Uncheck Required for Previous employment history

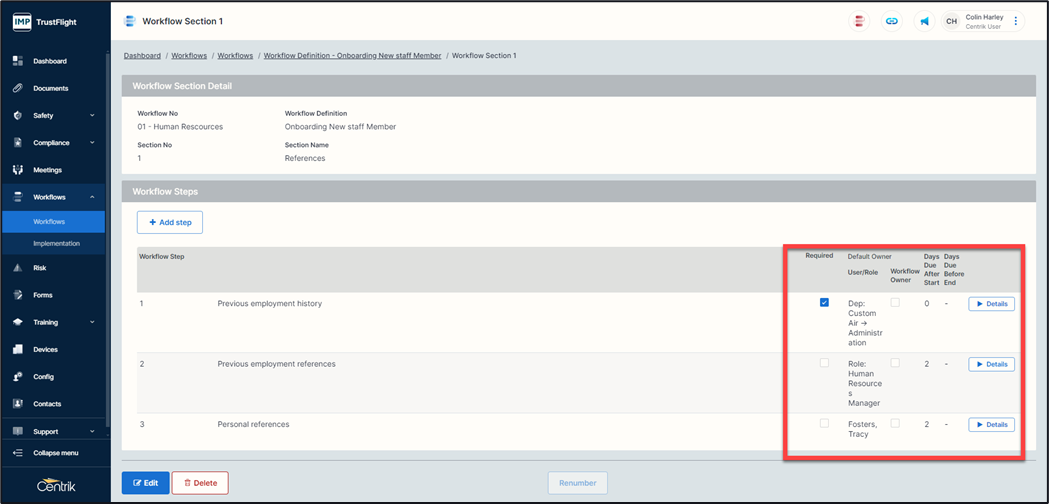click(824, 302)
